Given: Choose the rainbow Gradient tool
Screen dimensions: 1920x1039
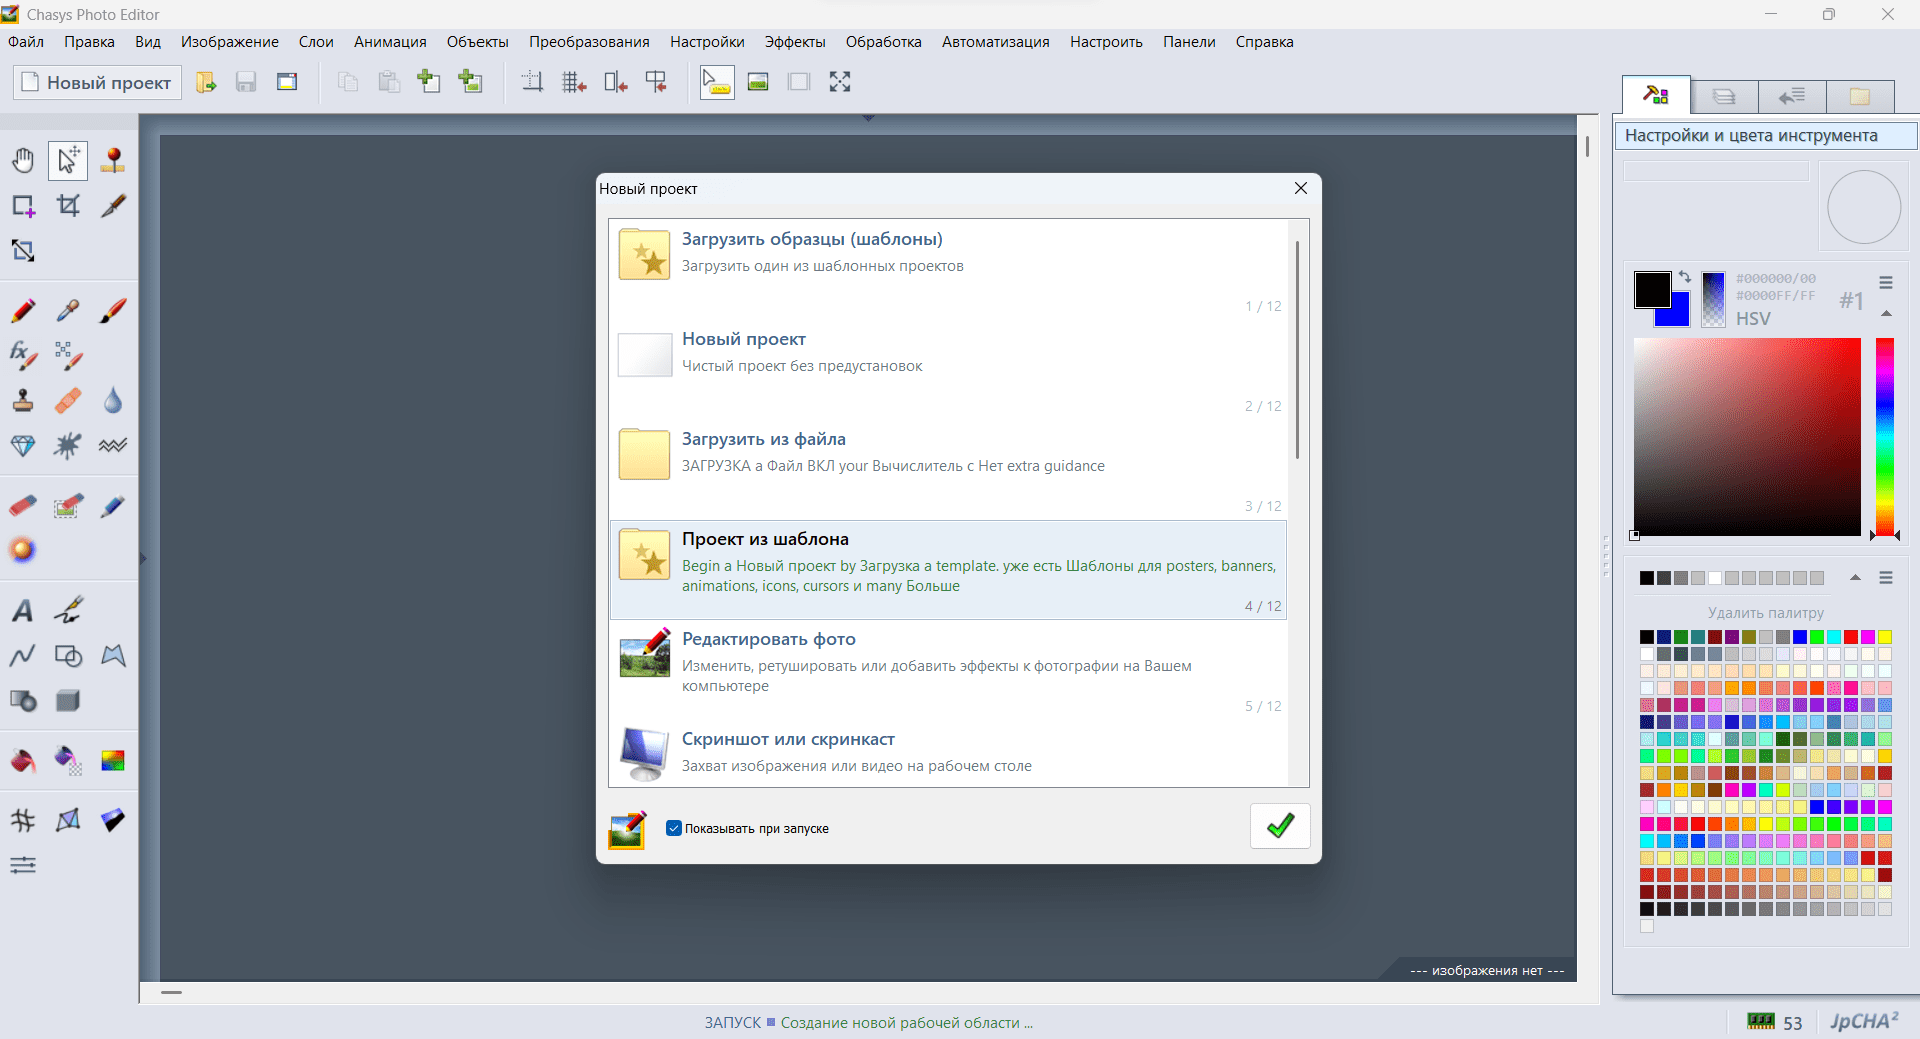Looking at the screenshot, I should coord(113,761).
